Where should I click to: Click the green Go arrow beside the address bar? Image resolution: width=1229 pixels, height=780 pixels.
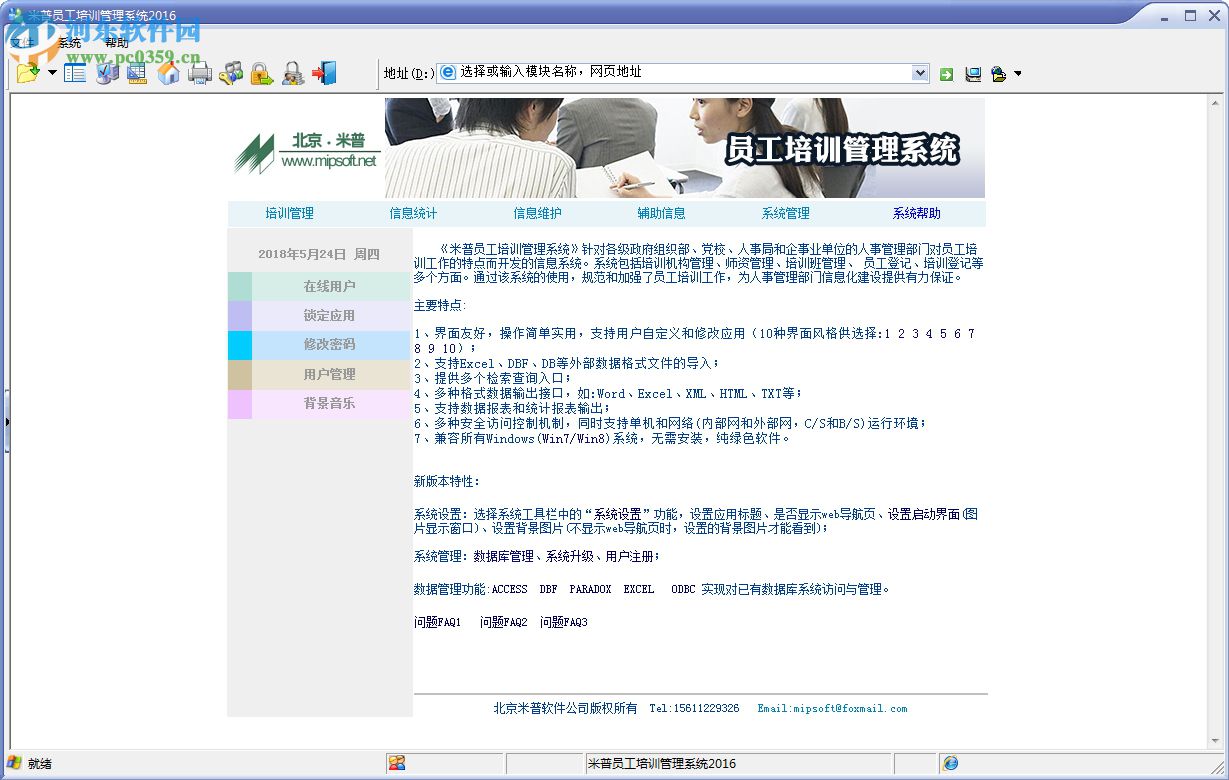(x=945, y=73)
